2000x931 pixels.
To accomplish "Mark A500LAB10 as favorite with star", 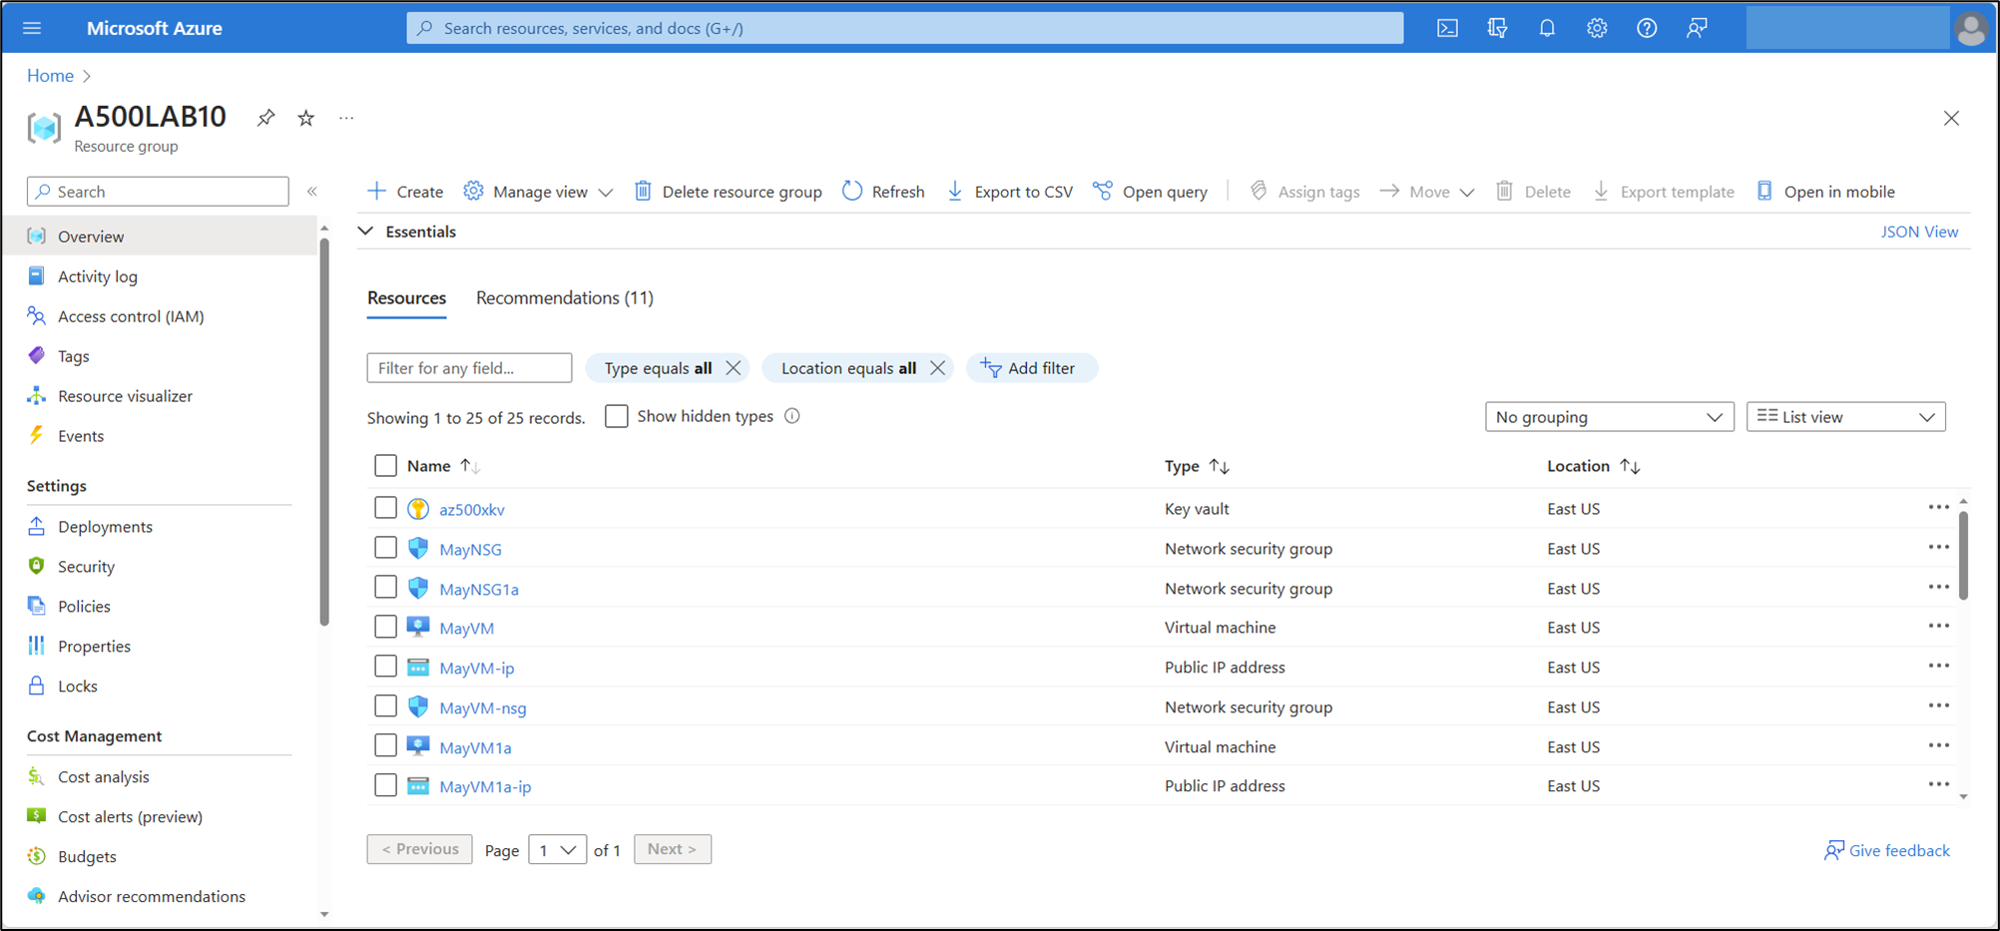I will pyautogui.click(x=306, y=118).
